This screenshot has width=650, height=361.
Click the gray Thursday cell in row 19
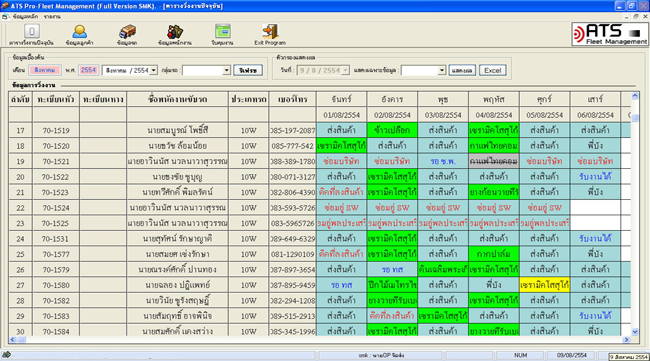(494, 161)
